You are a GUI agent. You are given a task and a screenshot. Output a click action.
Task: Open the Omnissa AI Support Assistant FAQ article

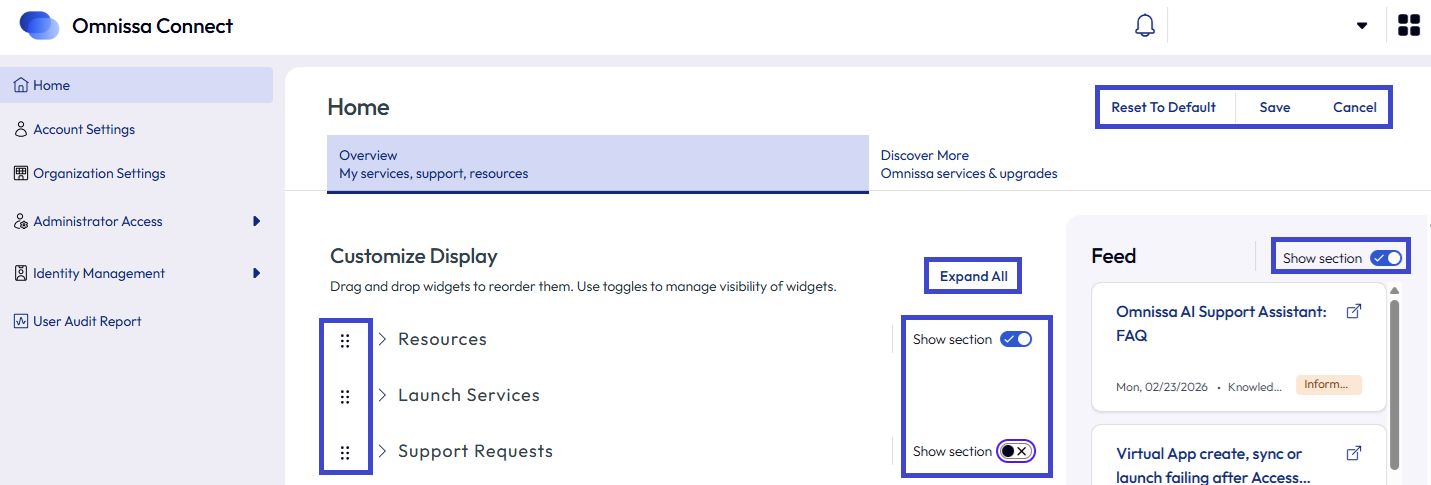tap(1221, 324)
